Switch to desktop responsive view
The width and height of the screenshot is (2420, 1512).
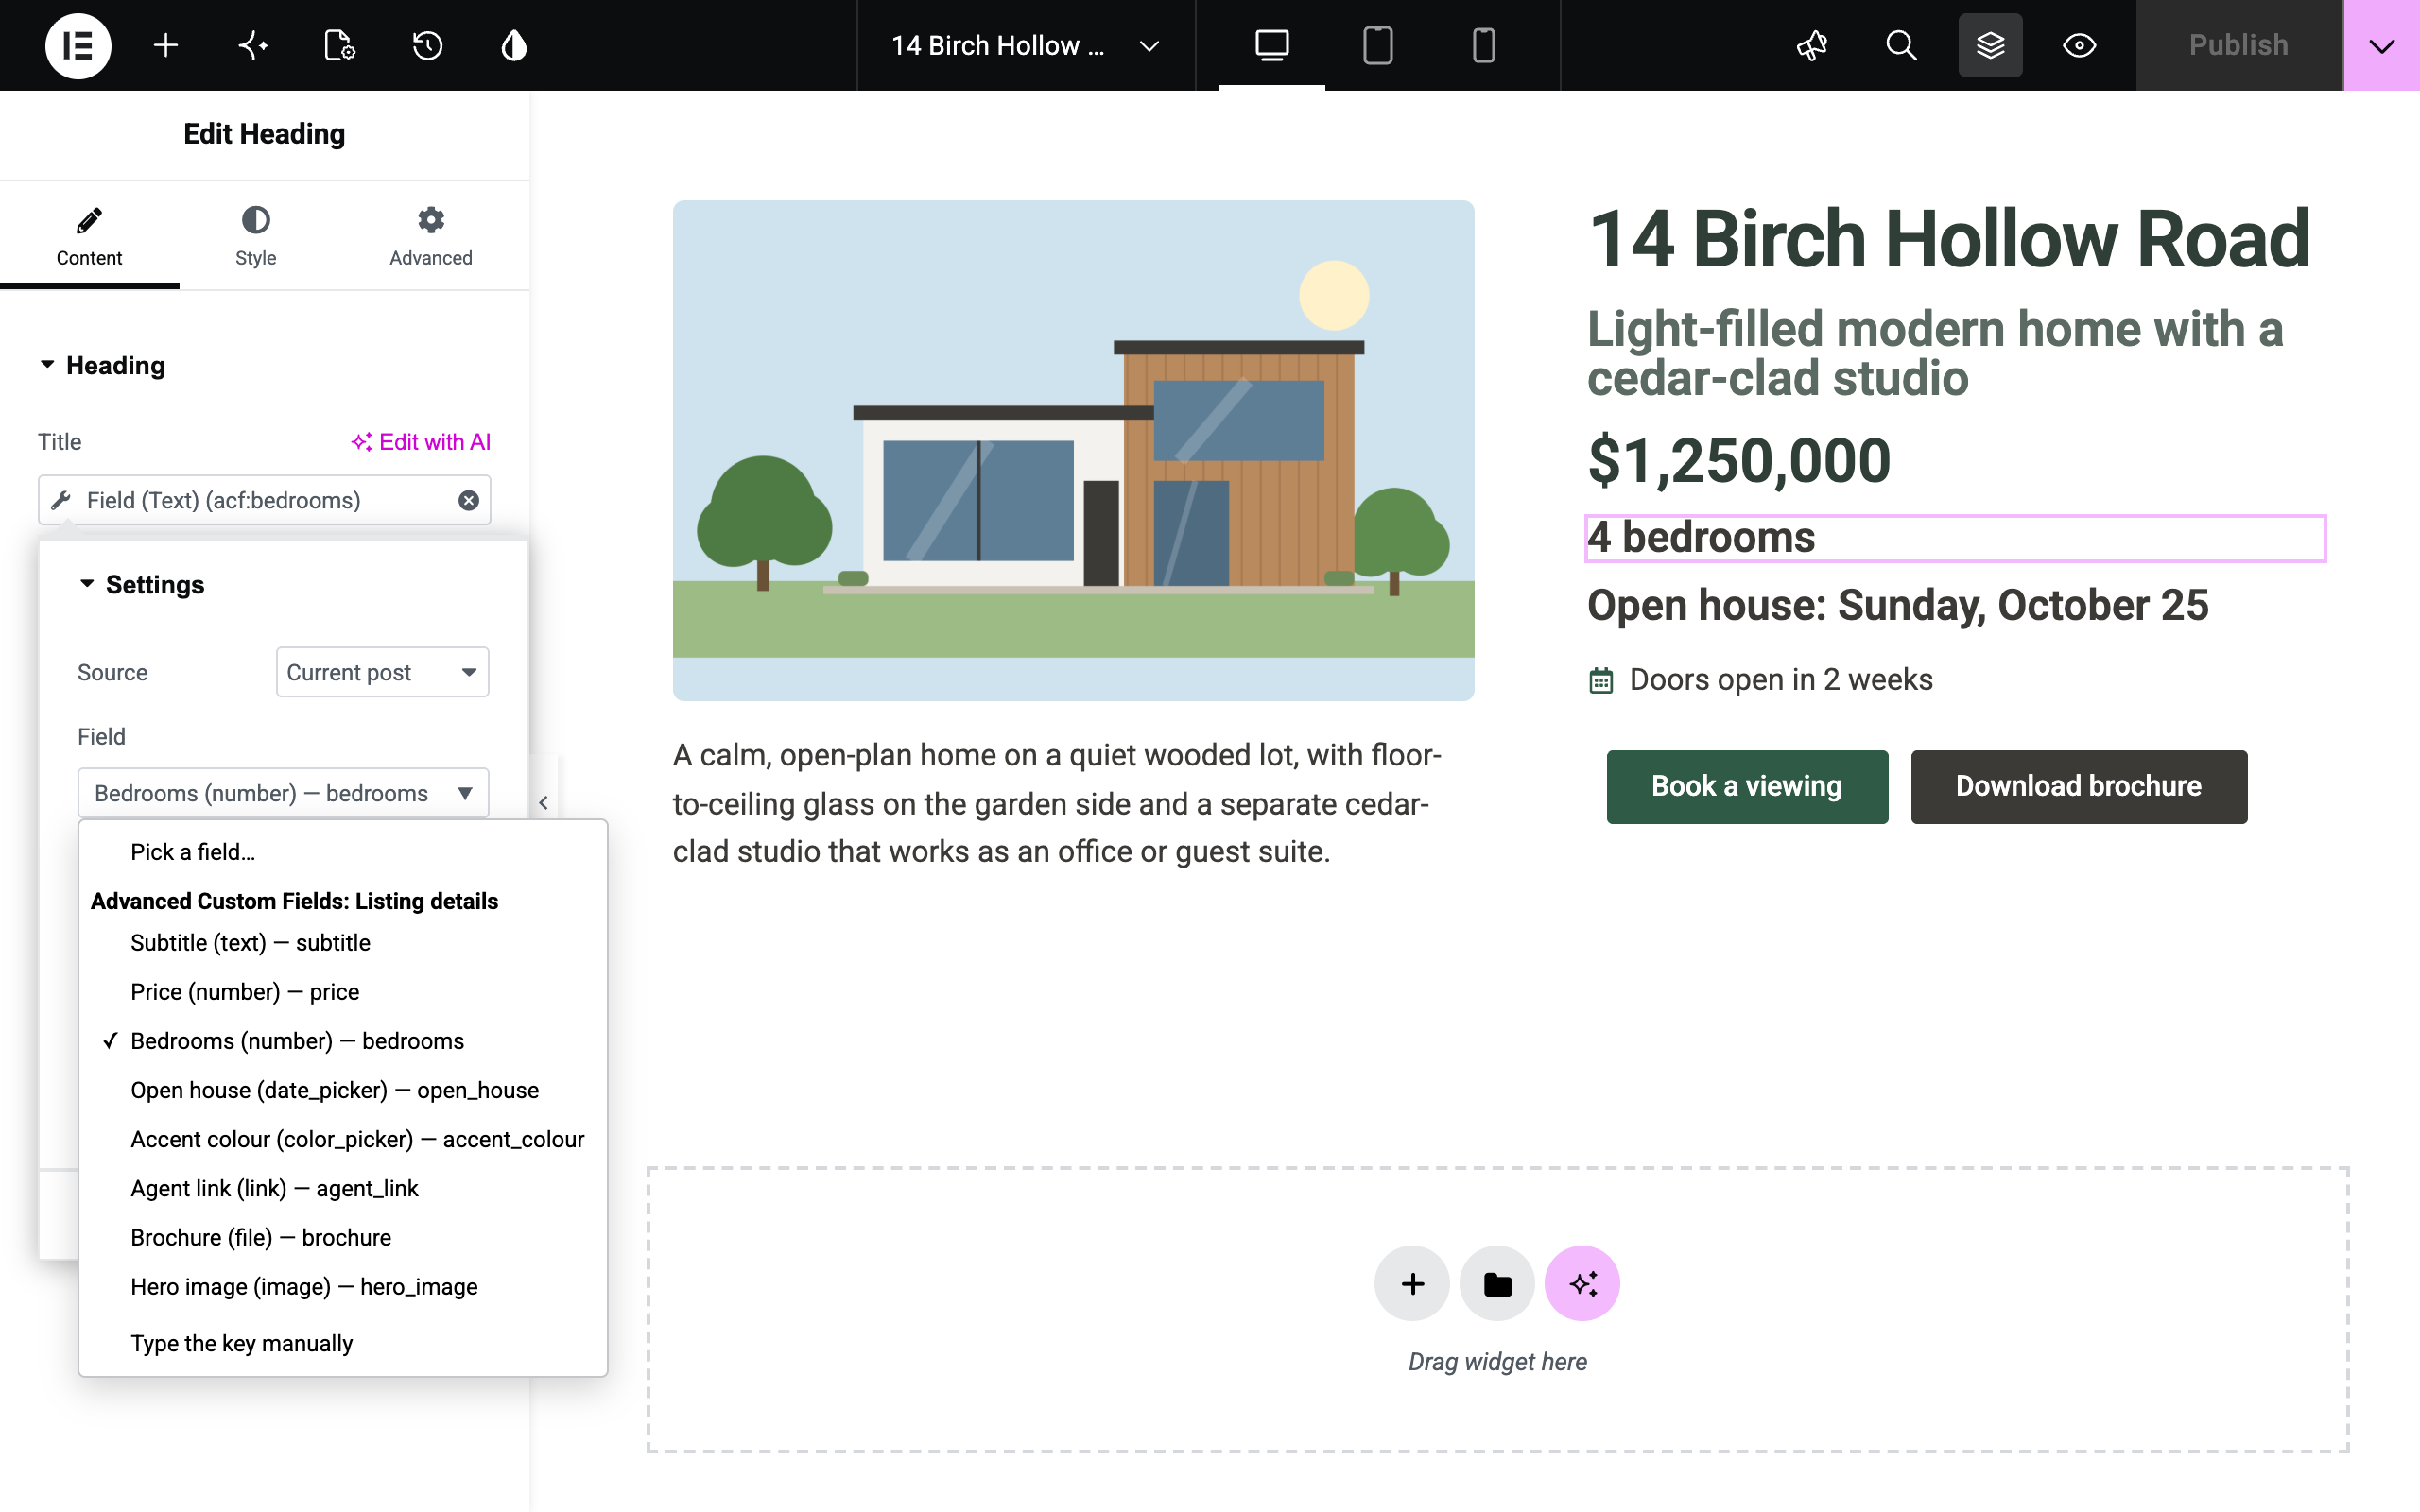point(1272,45)
